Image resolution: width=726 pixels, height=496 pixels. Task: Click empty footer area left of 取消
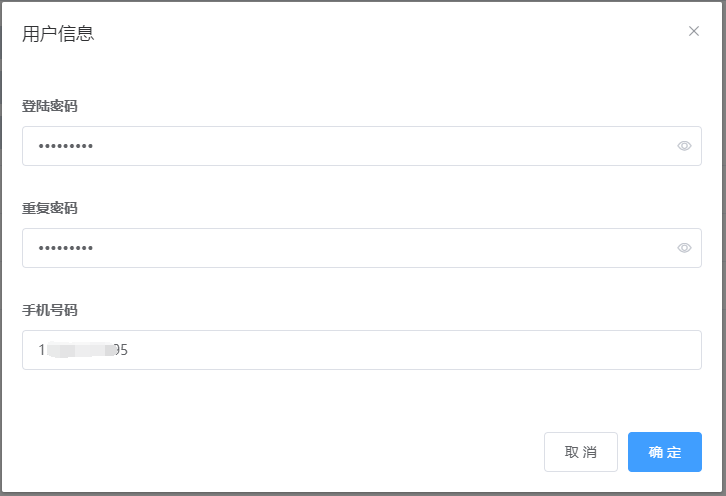278,452
